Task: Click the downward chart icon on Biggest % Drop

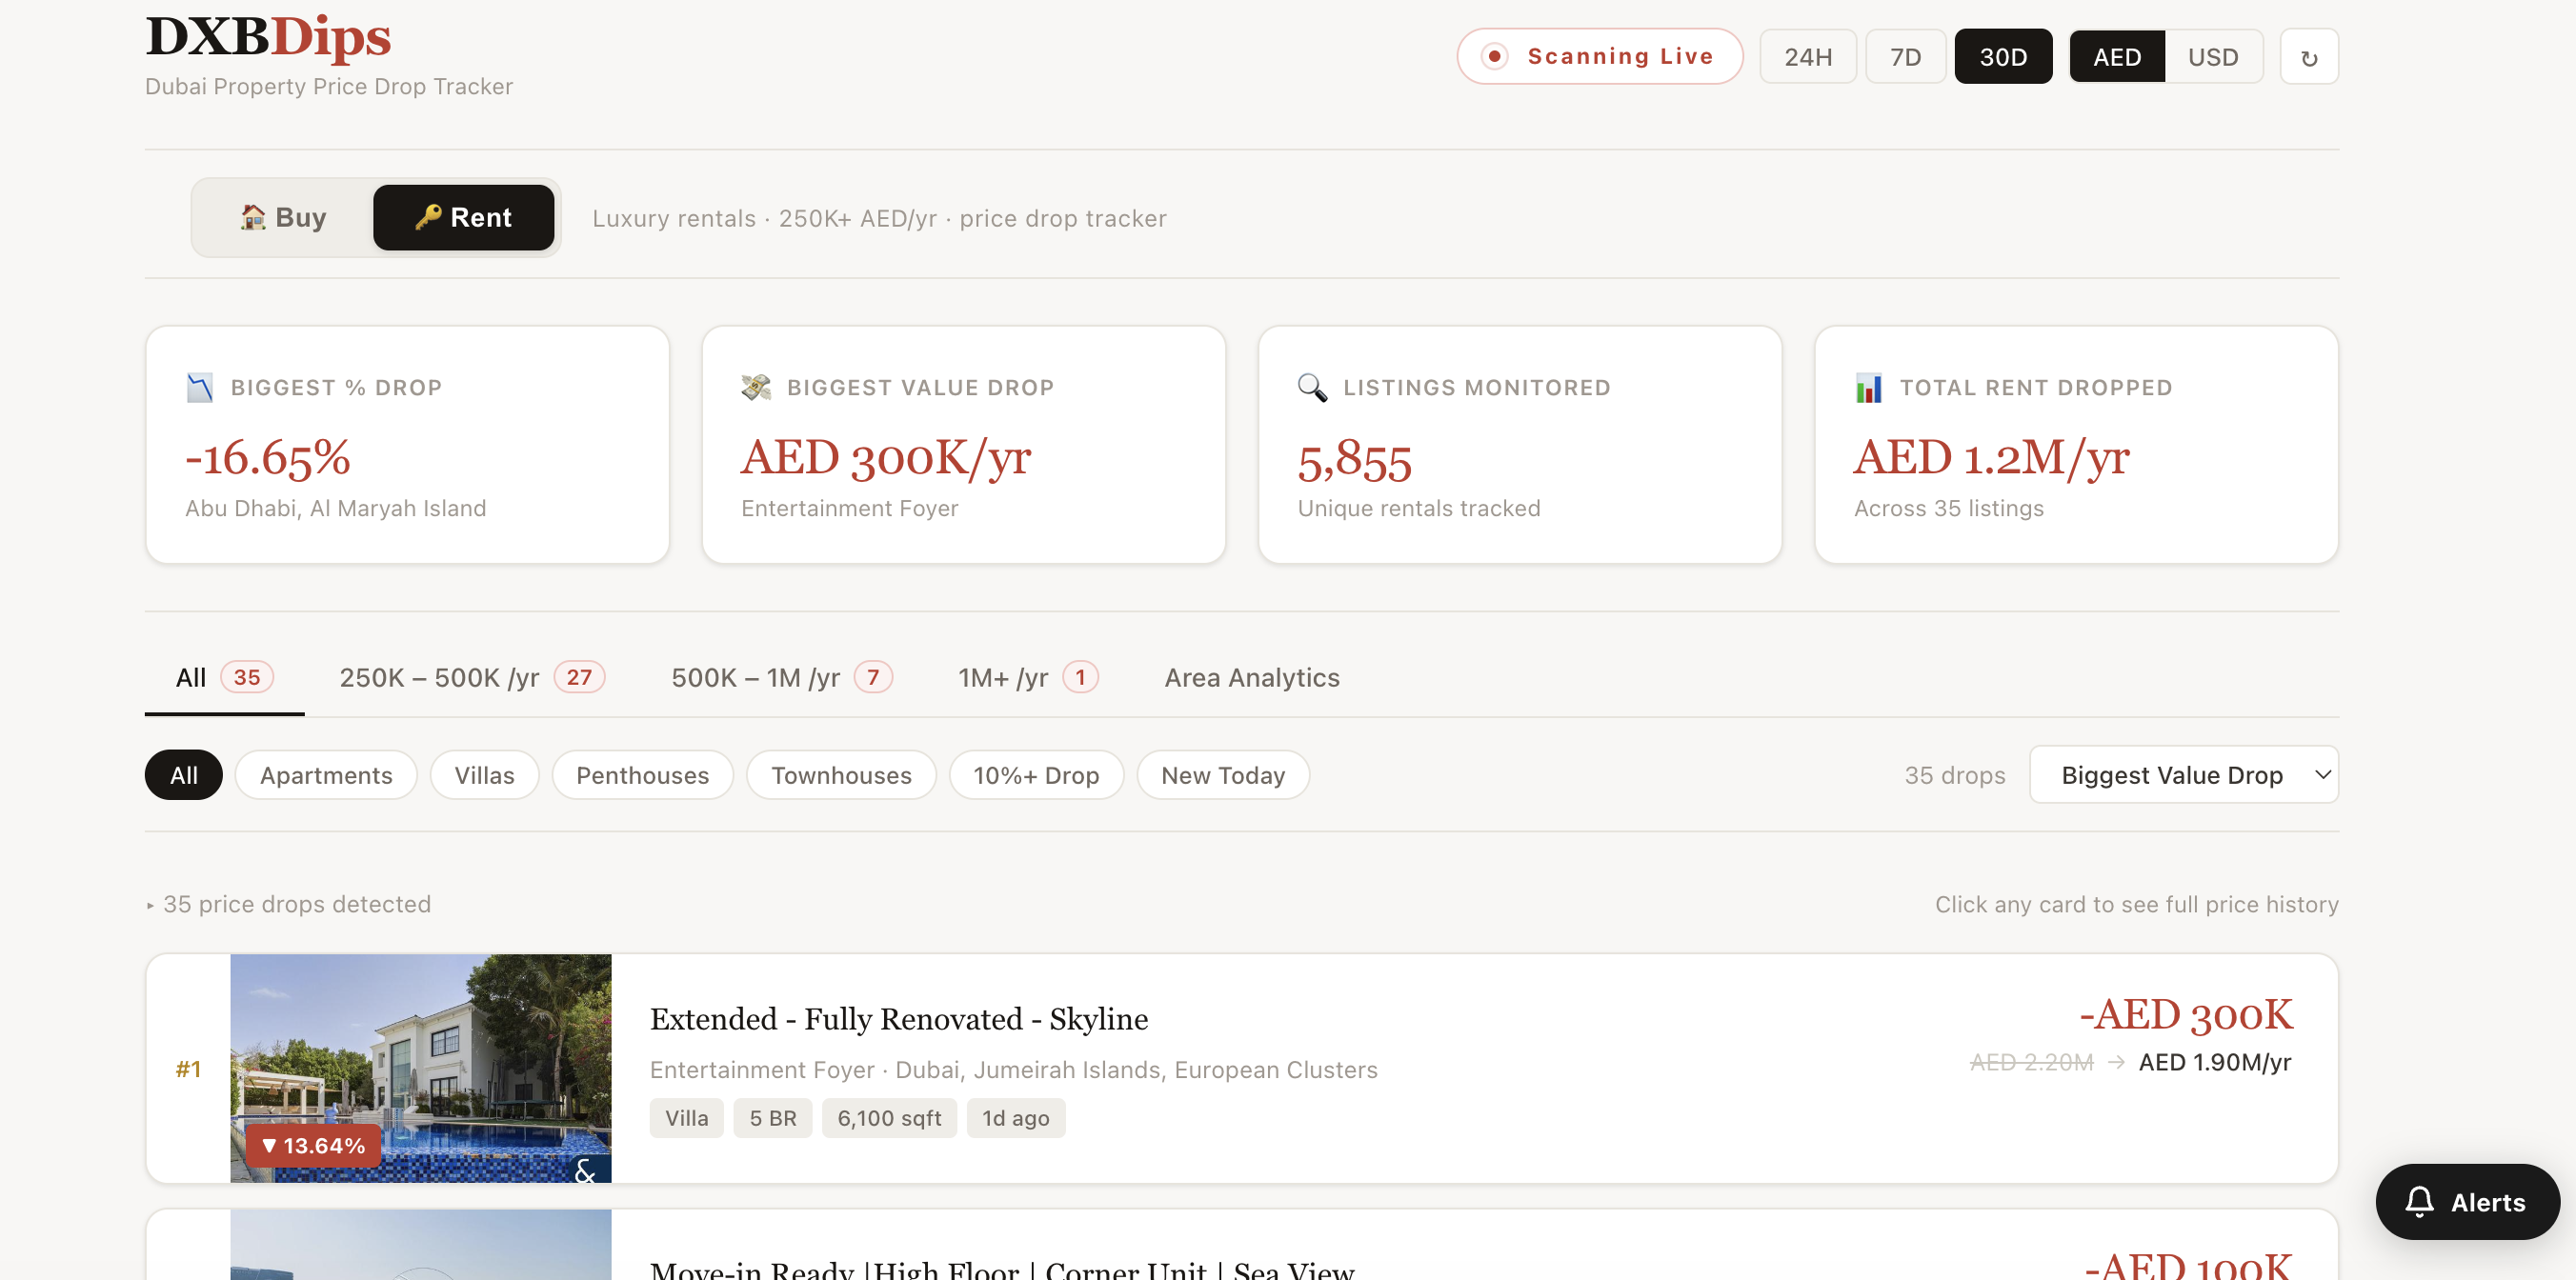Action: [x=199, y=388]
